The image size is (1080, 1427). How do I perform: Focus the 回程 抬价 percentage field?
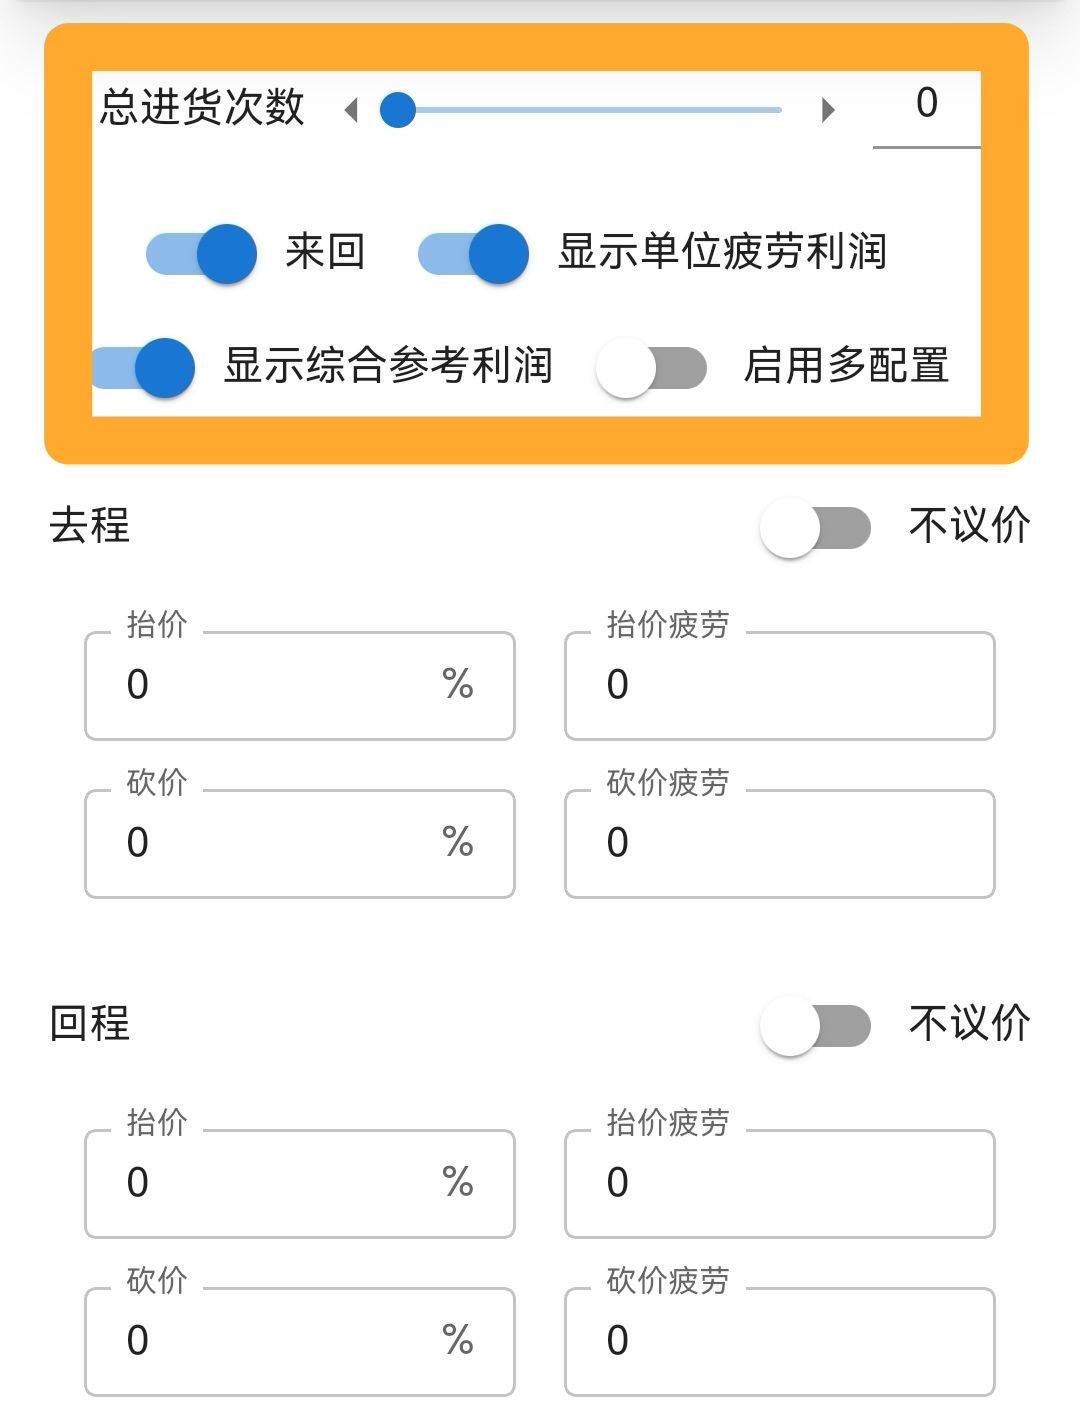click(280, 1184)
